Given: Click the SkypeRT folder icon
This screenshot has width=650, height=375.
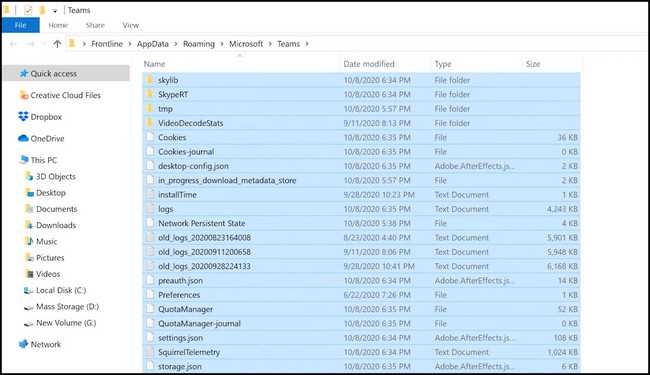Looking at the screenshot, I should pyautogui.click(x=150, y=94).
